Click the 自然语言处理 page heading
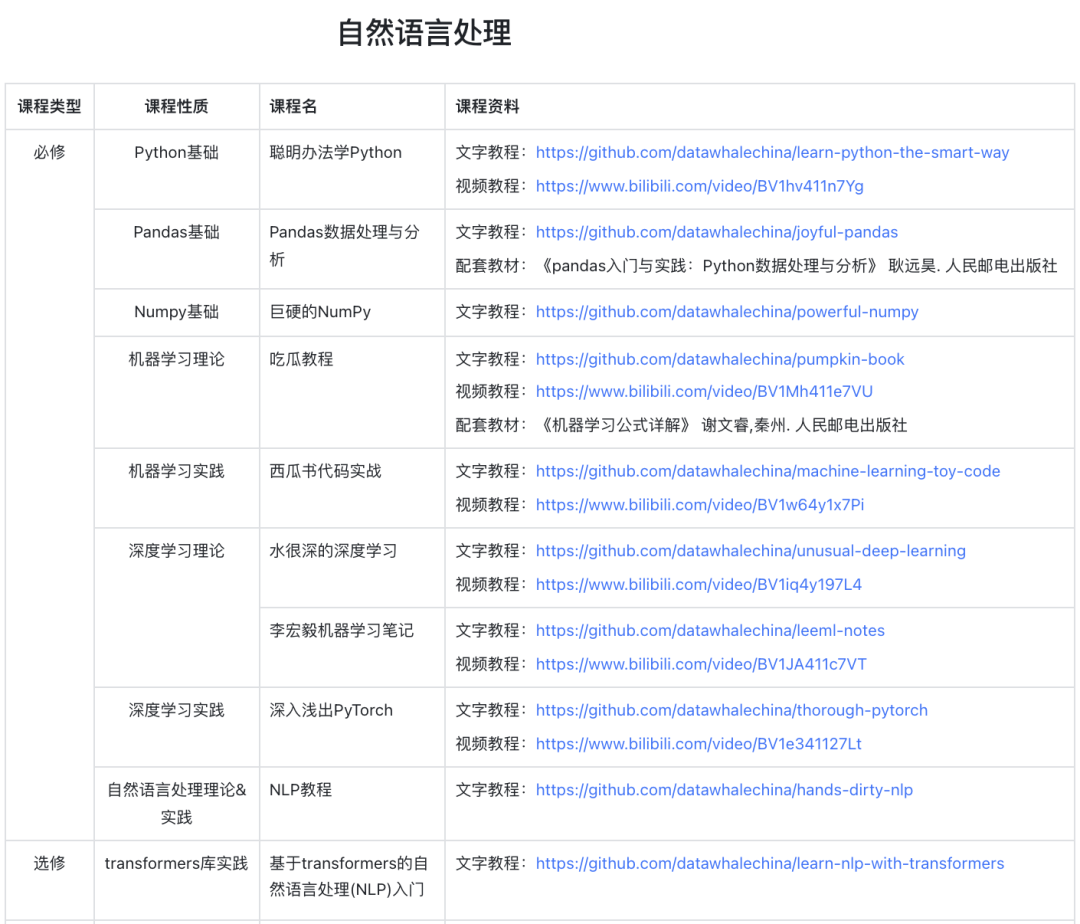The image size is (1080, 924). [424, 32]
